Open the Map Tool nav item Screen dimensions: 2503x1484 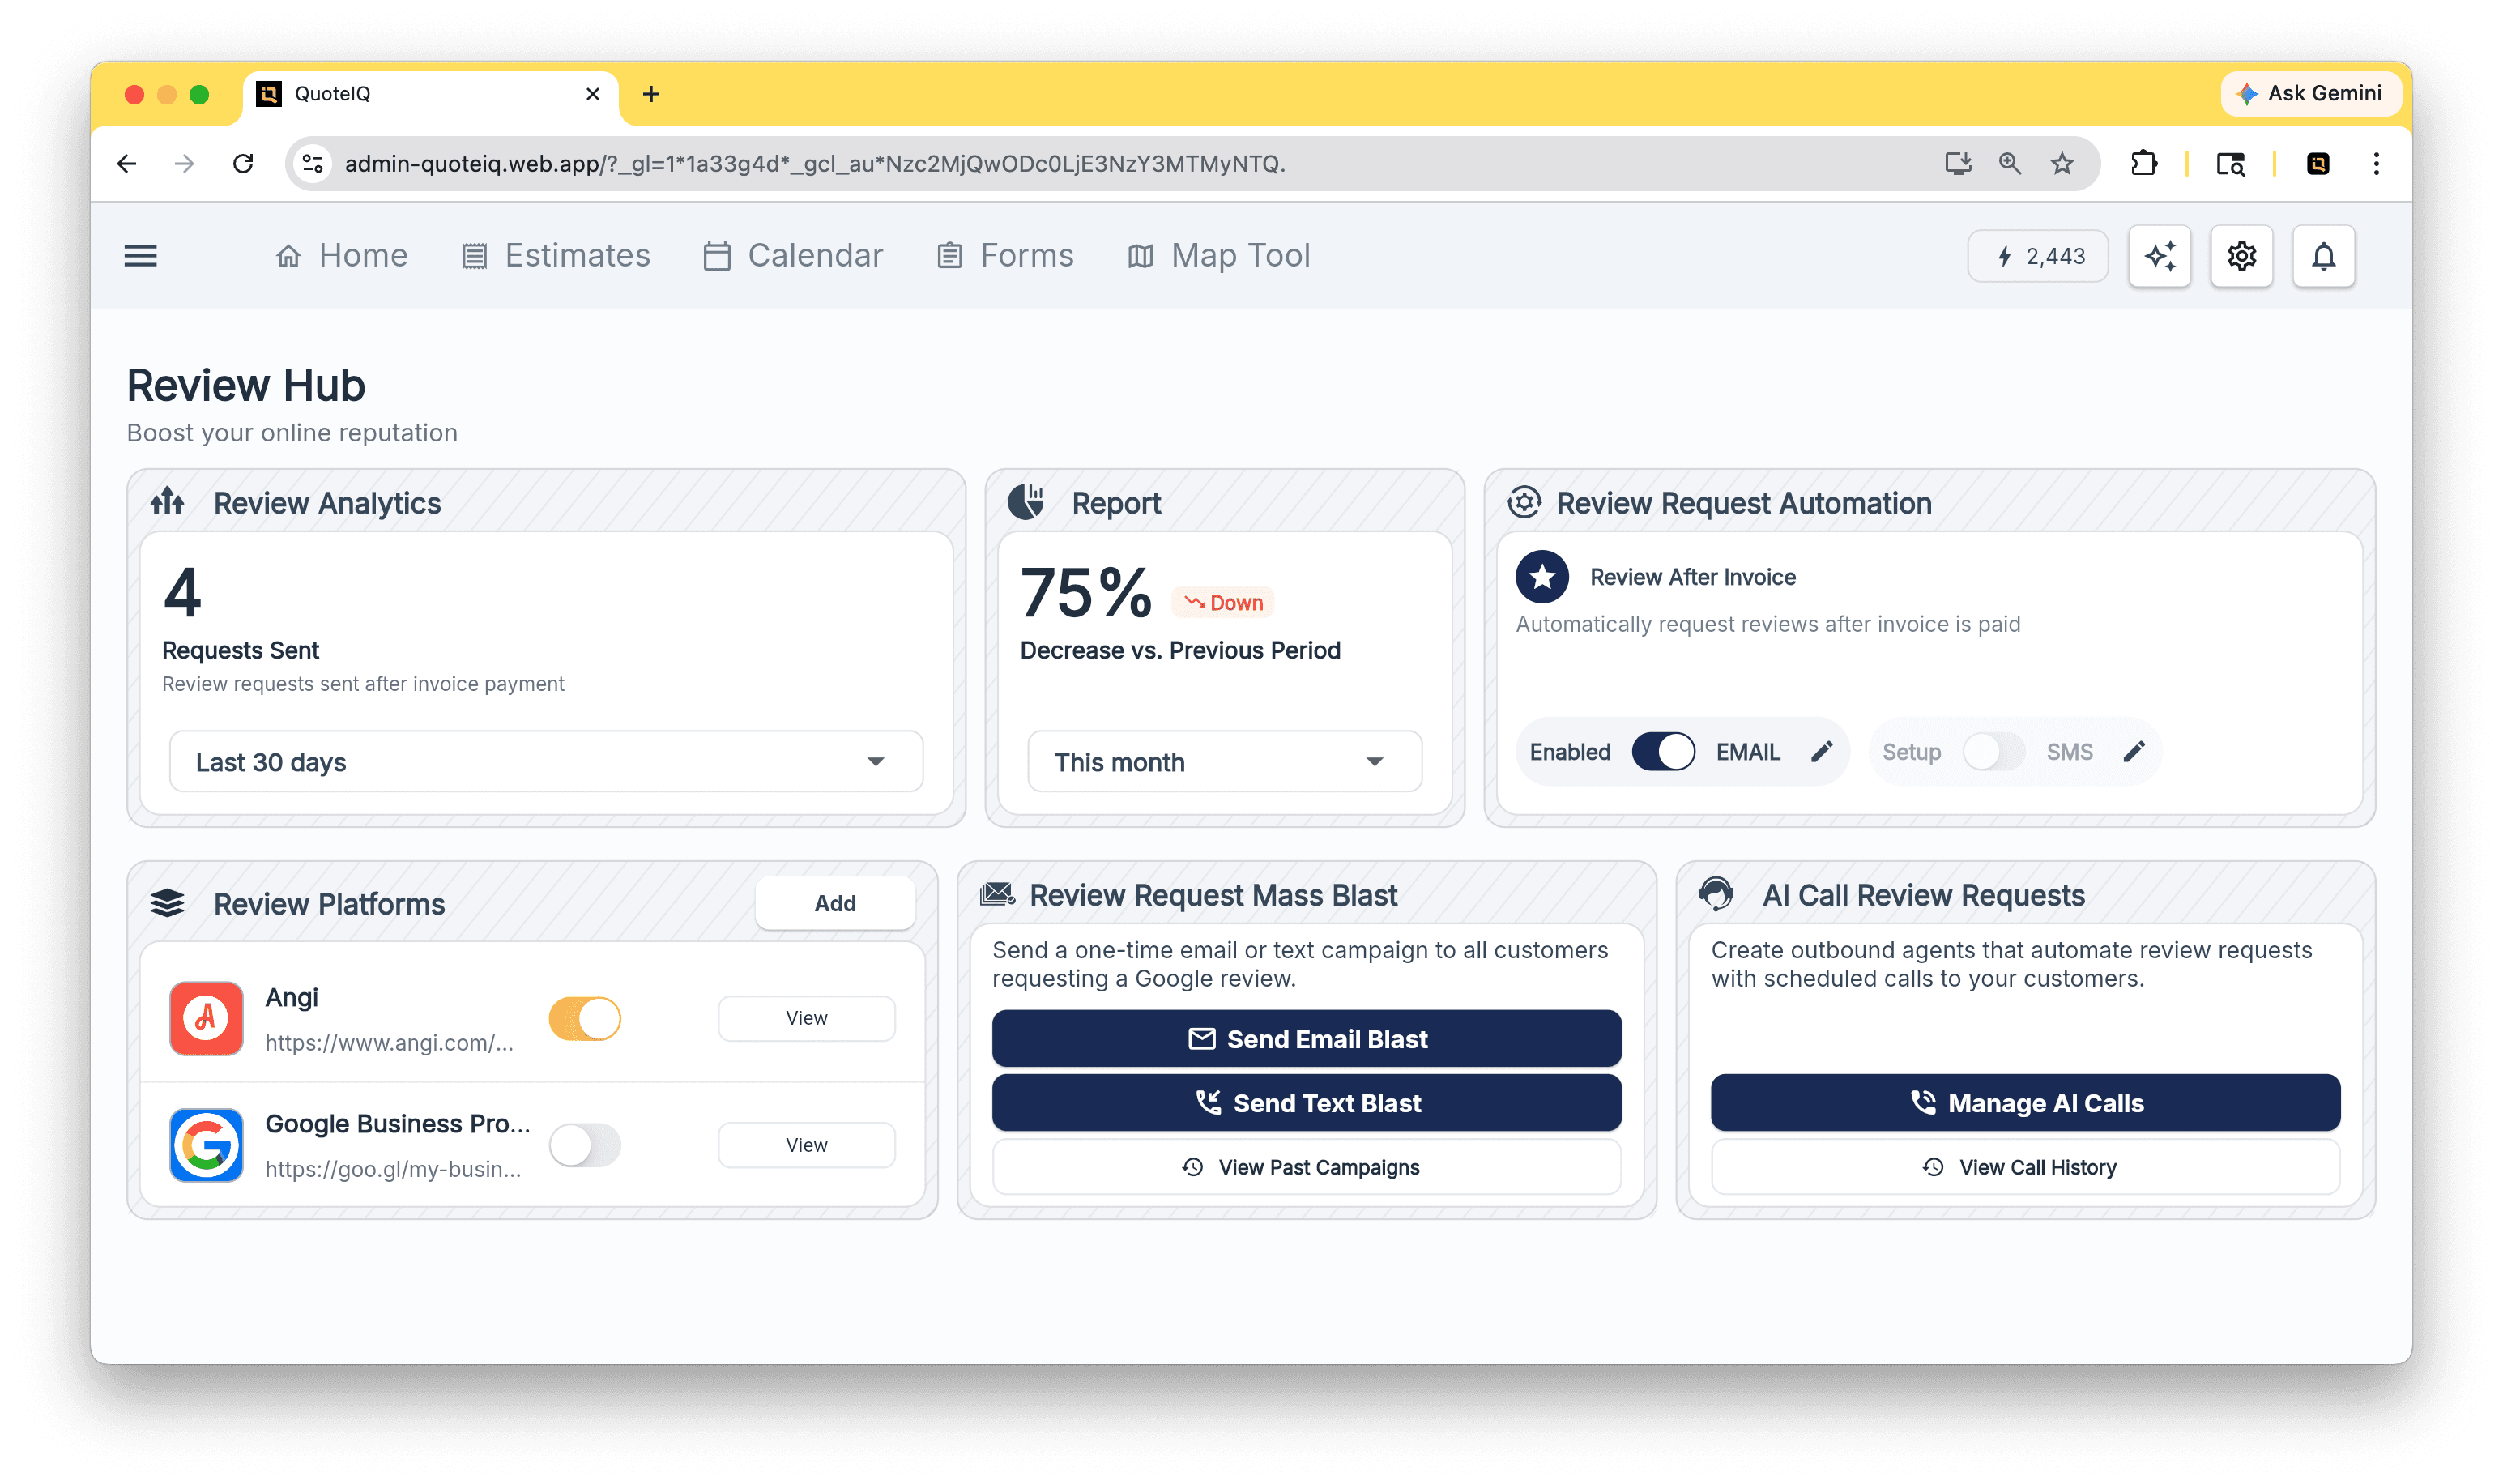pyautogui.click(x=1219, y=256)
